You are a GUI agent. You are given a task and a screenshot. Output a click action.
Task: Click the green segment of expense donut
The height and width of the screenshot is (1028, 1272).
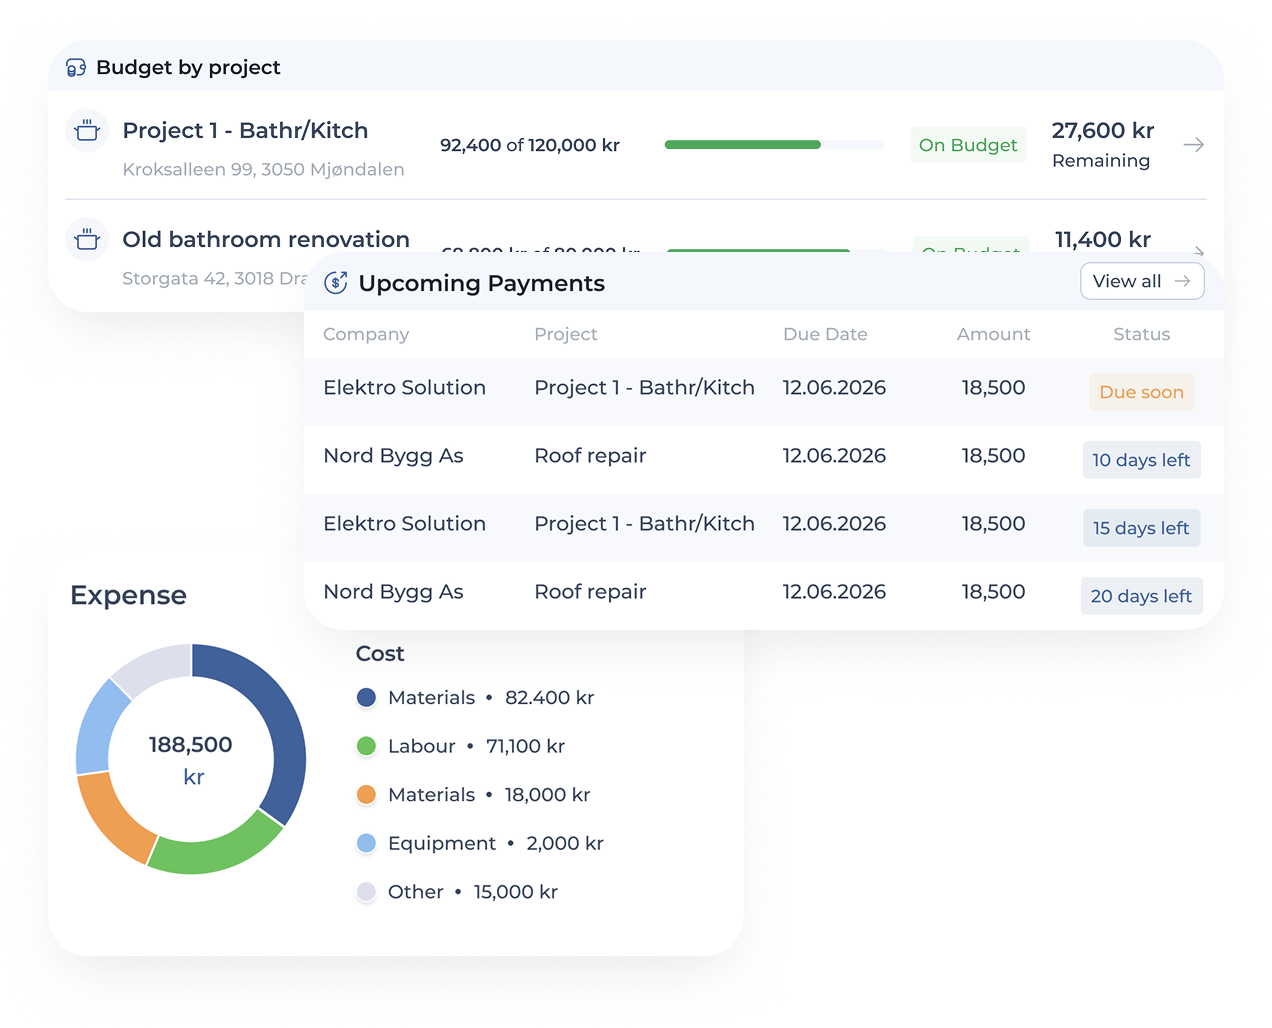(x=214, y=849)
